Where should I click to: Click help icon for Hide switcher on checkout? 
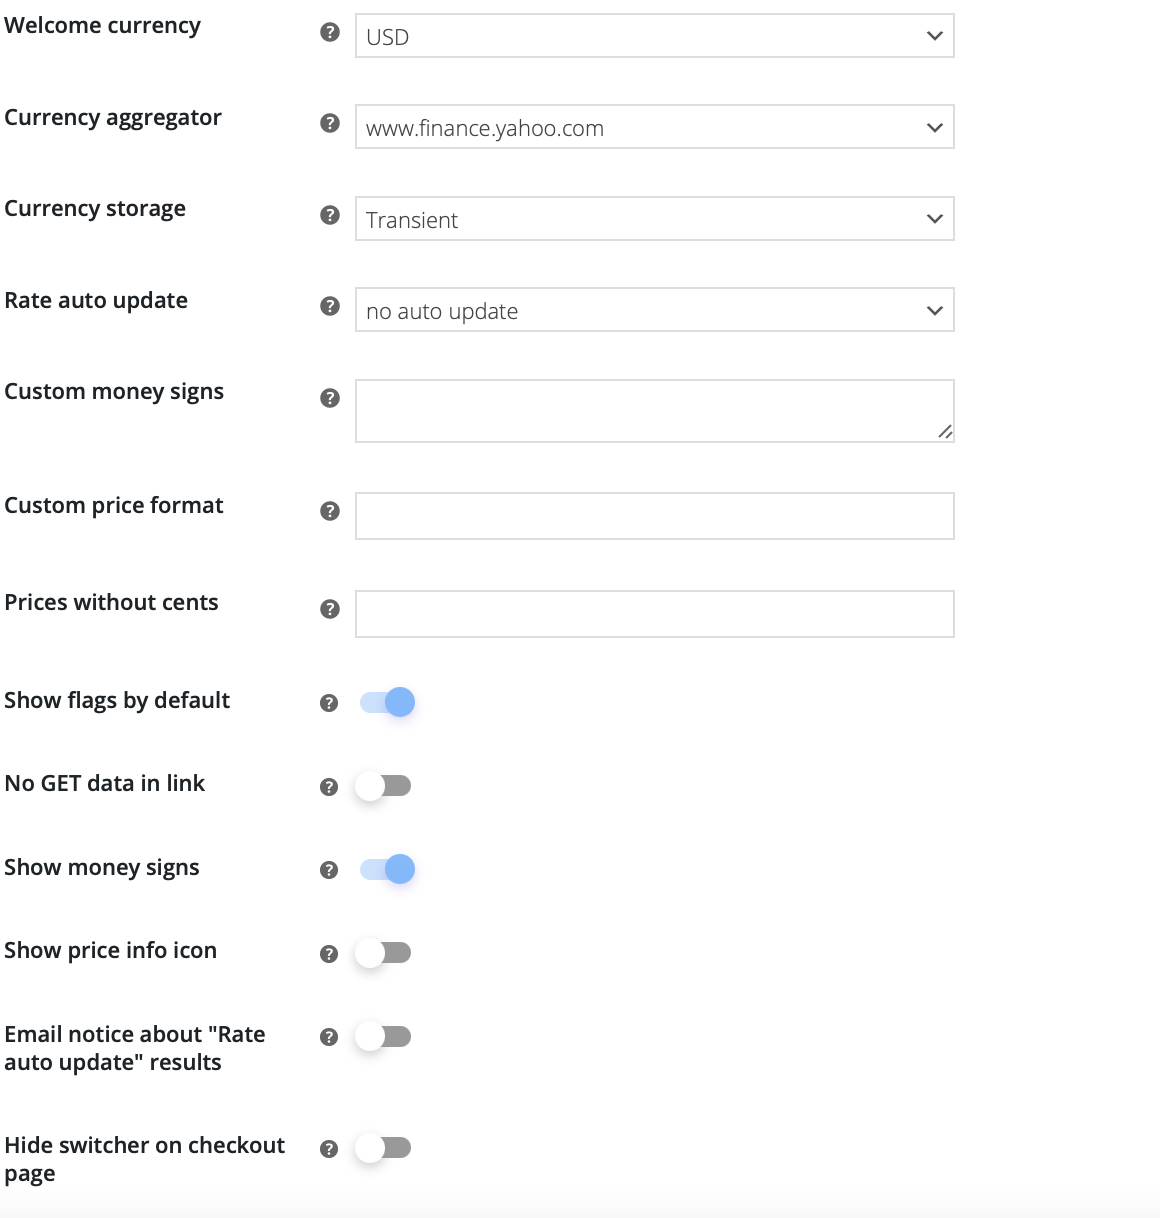pos(329,1149)
